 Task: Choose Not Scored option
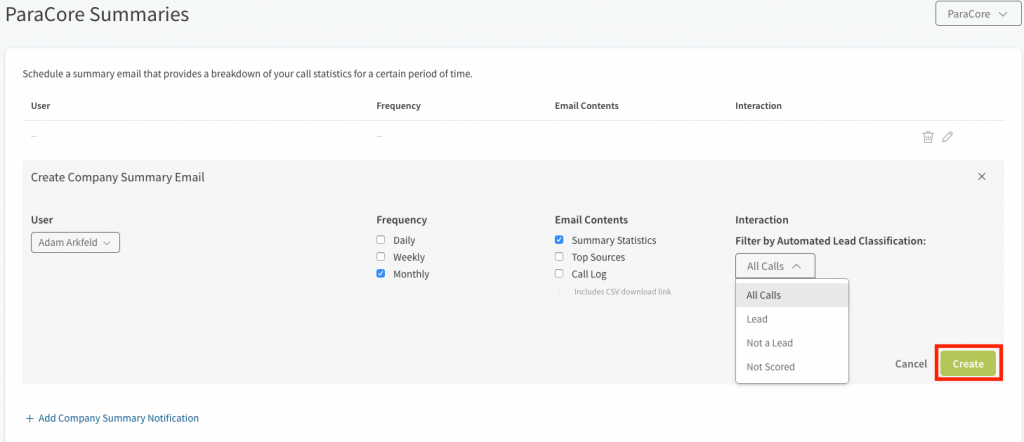792,367
